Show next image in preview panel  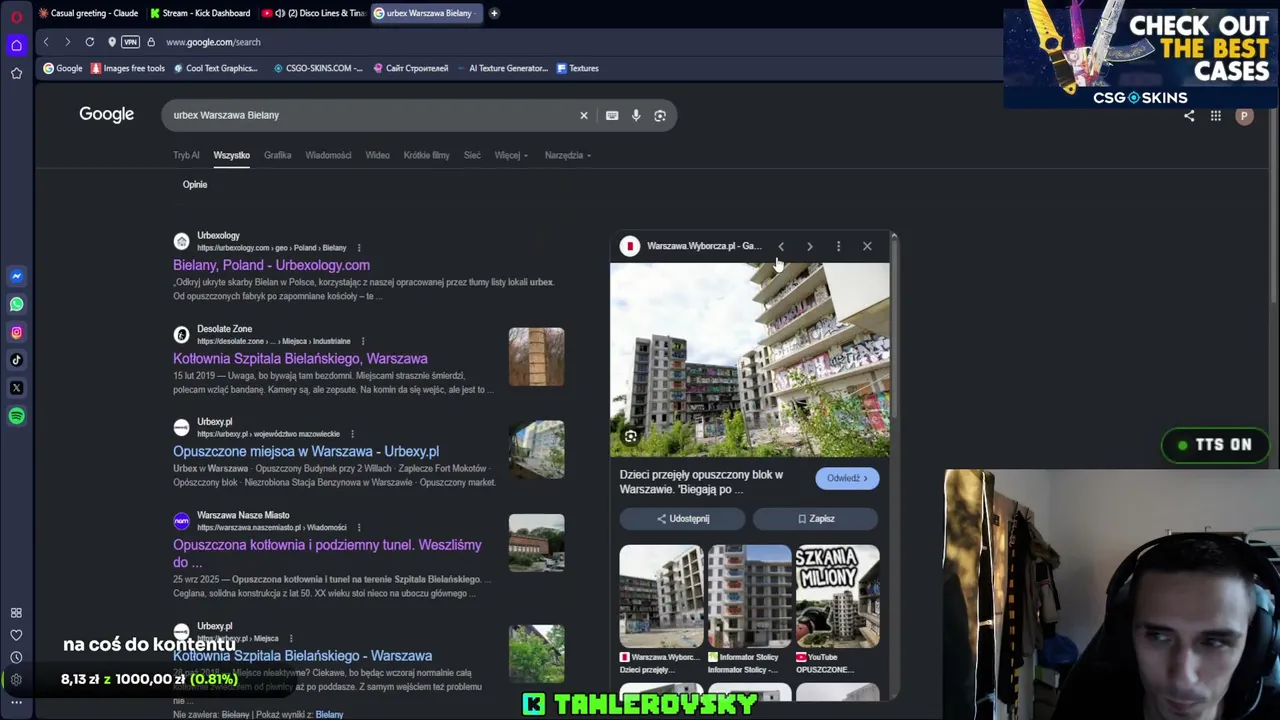(810, 246)
